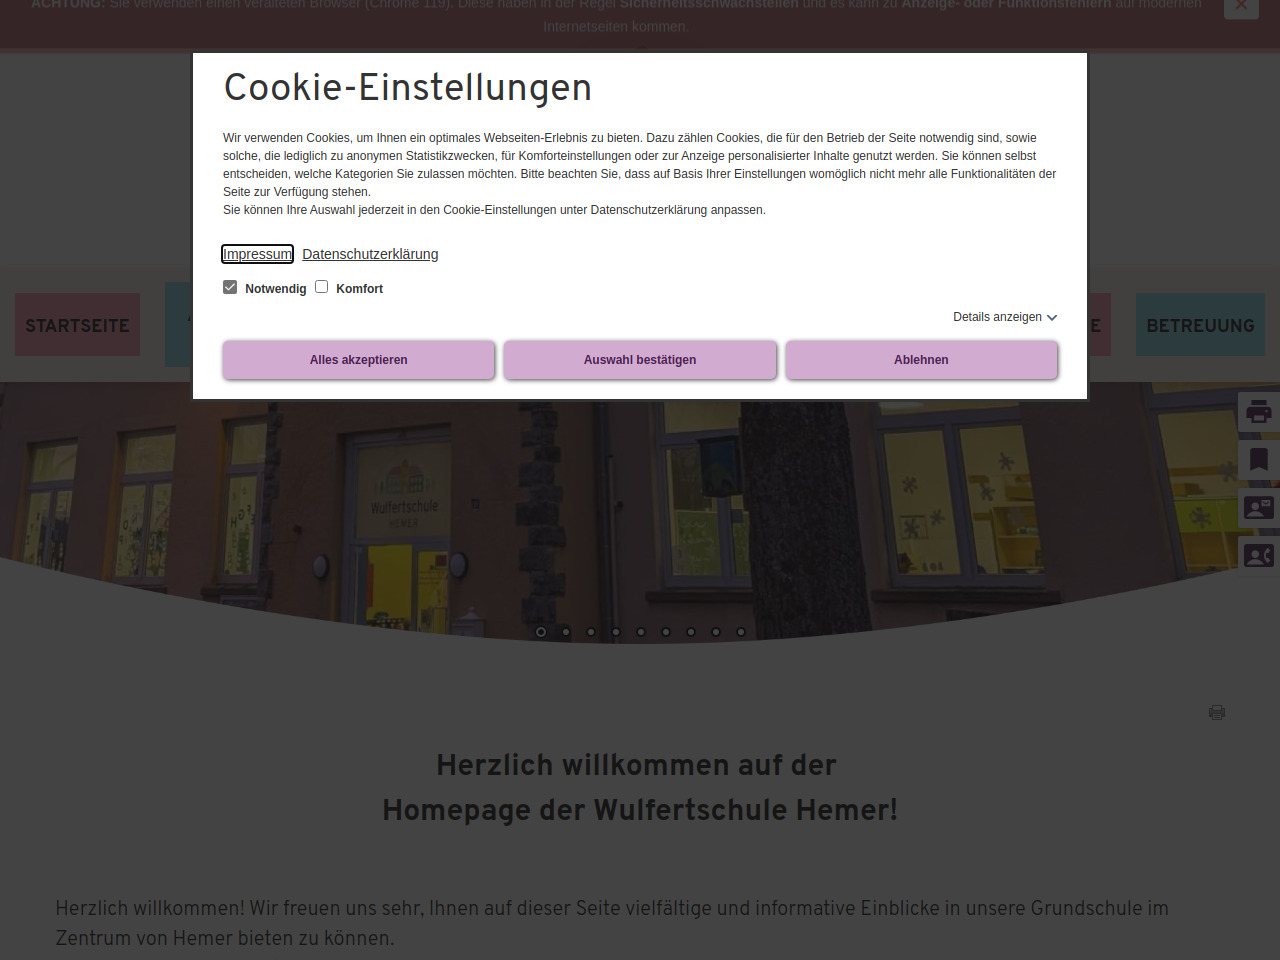Image resolution: width=1280 pixels, height=960 pixels.
Task: Open the STARTSEITE menu item
Action: coord(77,325)
